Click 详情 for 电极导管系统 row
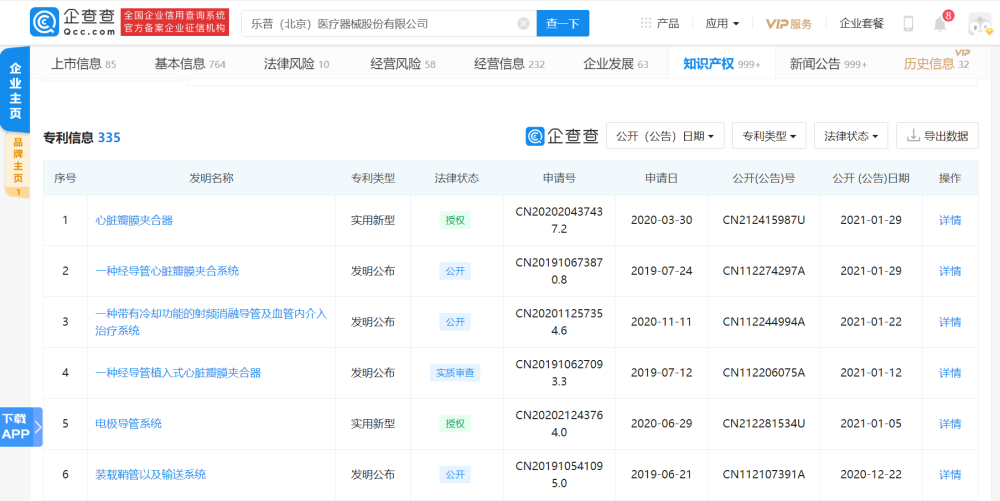 [950, 424]
